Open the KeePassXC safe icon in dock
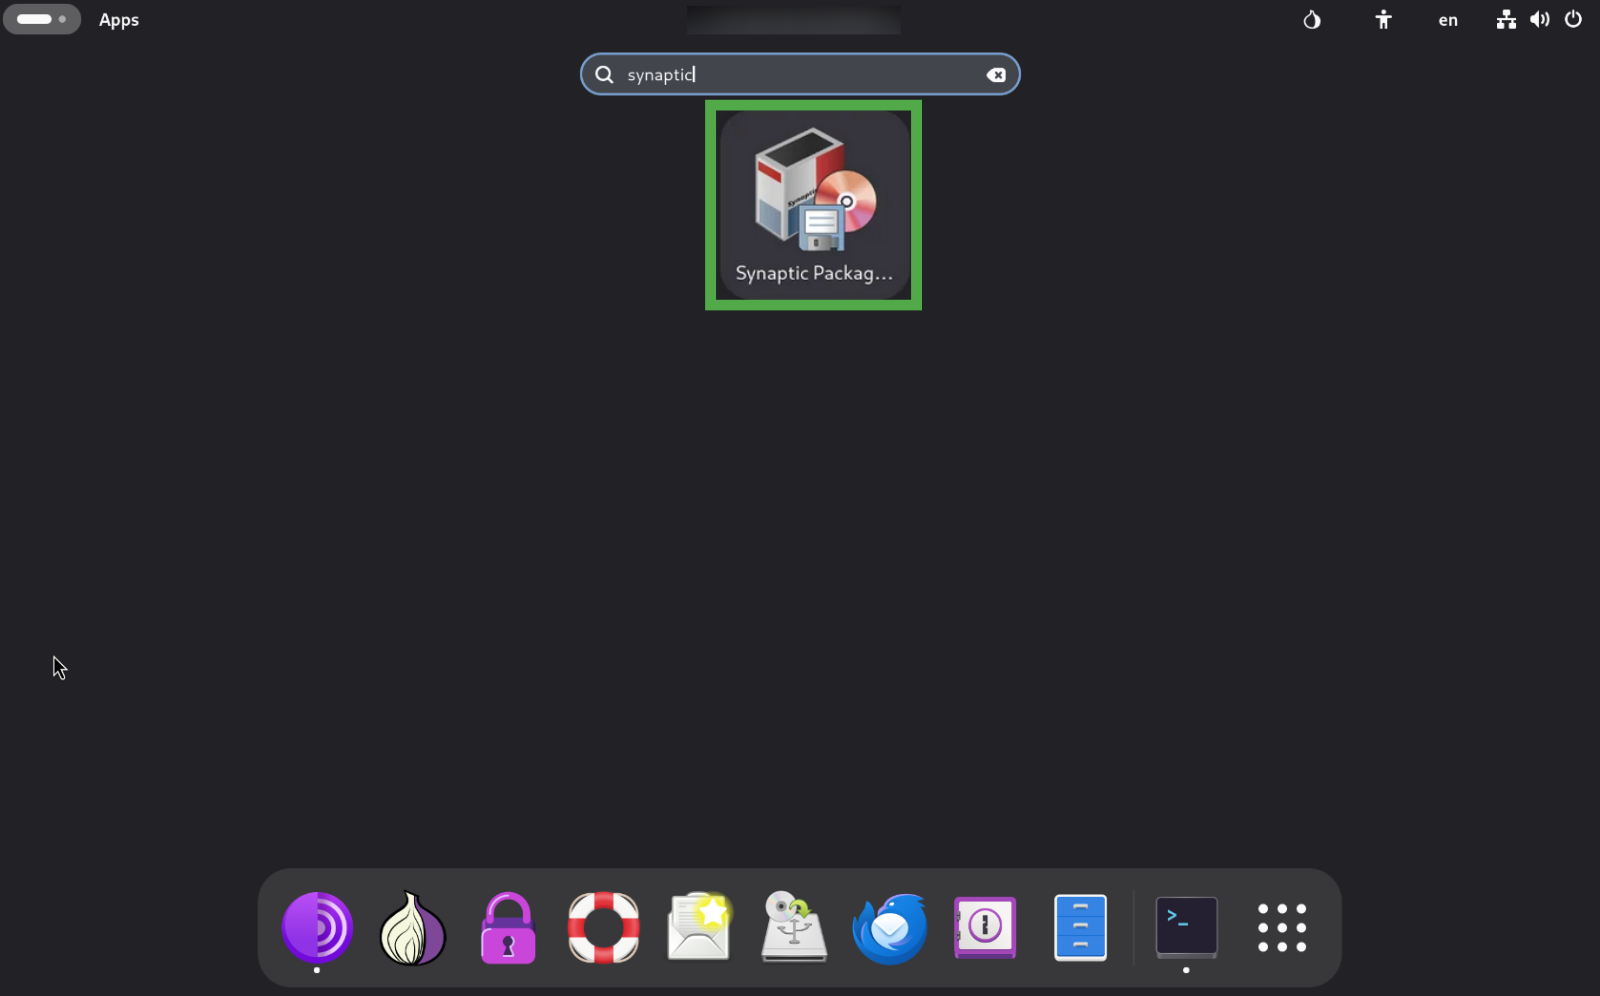The image size is (1600, 996). pos(985,927)
